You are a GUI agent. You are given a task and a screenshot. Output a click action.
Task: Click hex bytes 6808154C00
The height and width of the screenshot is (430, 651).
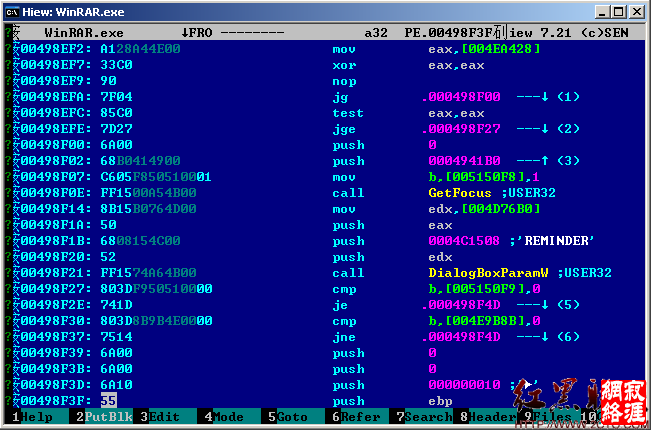[140, 241]
